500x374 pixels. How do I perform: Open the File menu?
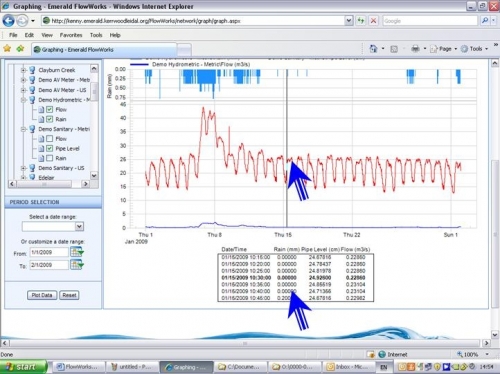tap(13, 35)
